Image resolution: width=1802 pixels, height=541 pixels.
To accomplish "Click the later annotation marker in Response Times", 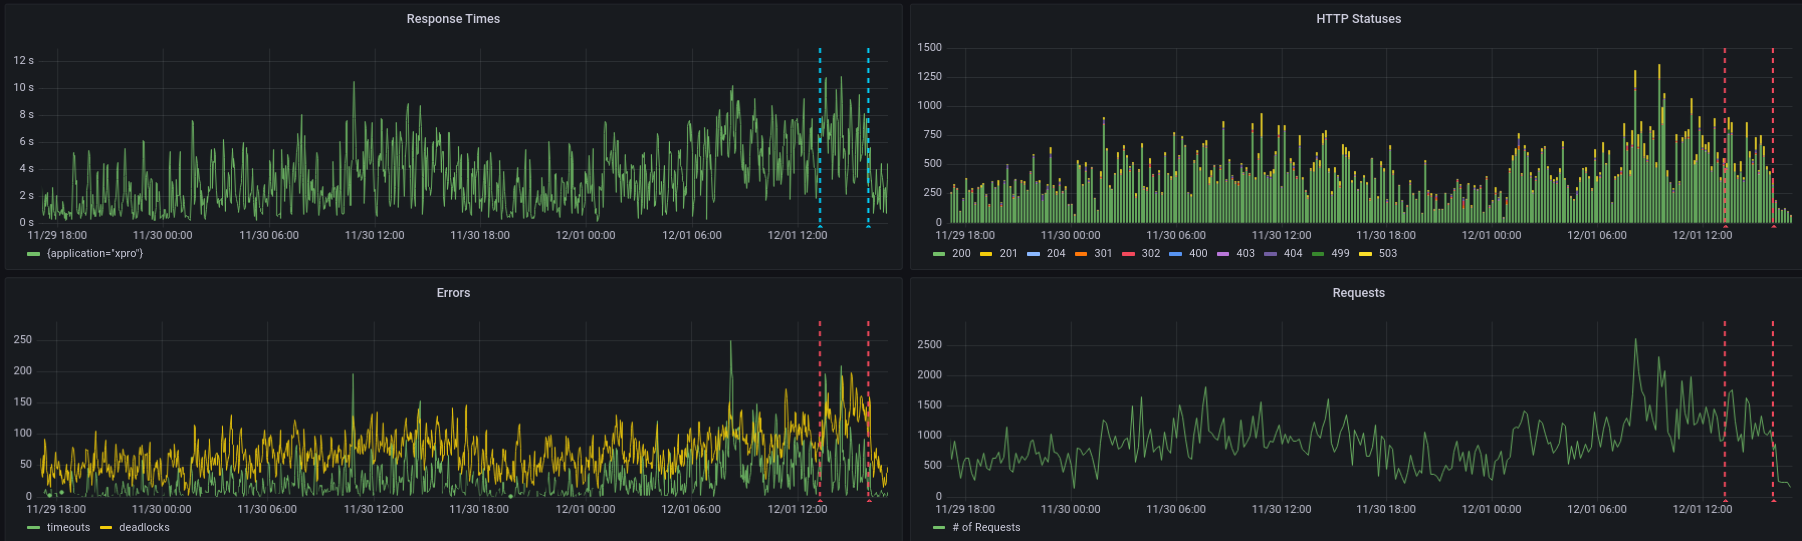I will coord(868,226).
